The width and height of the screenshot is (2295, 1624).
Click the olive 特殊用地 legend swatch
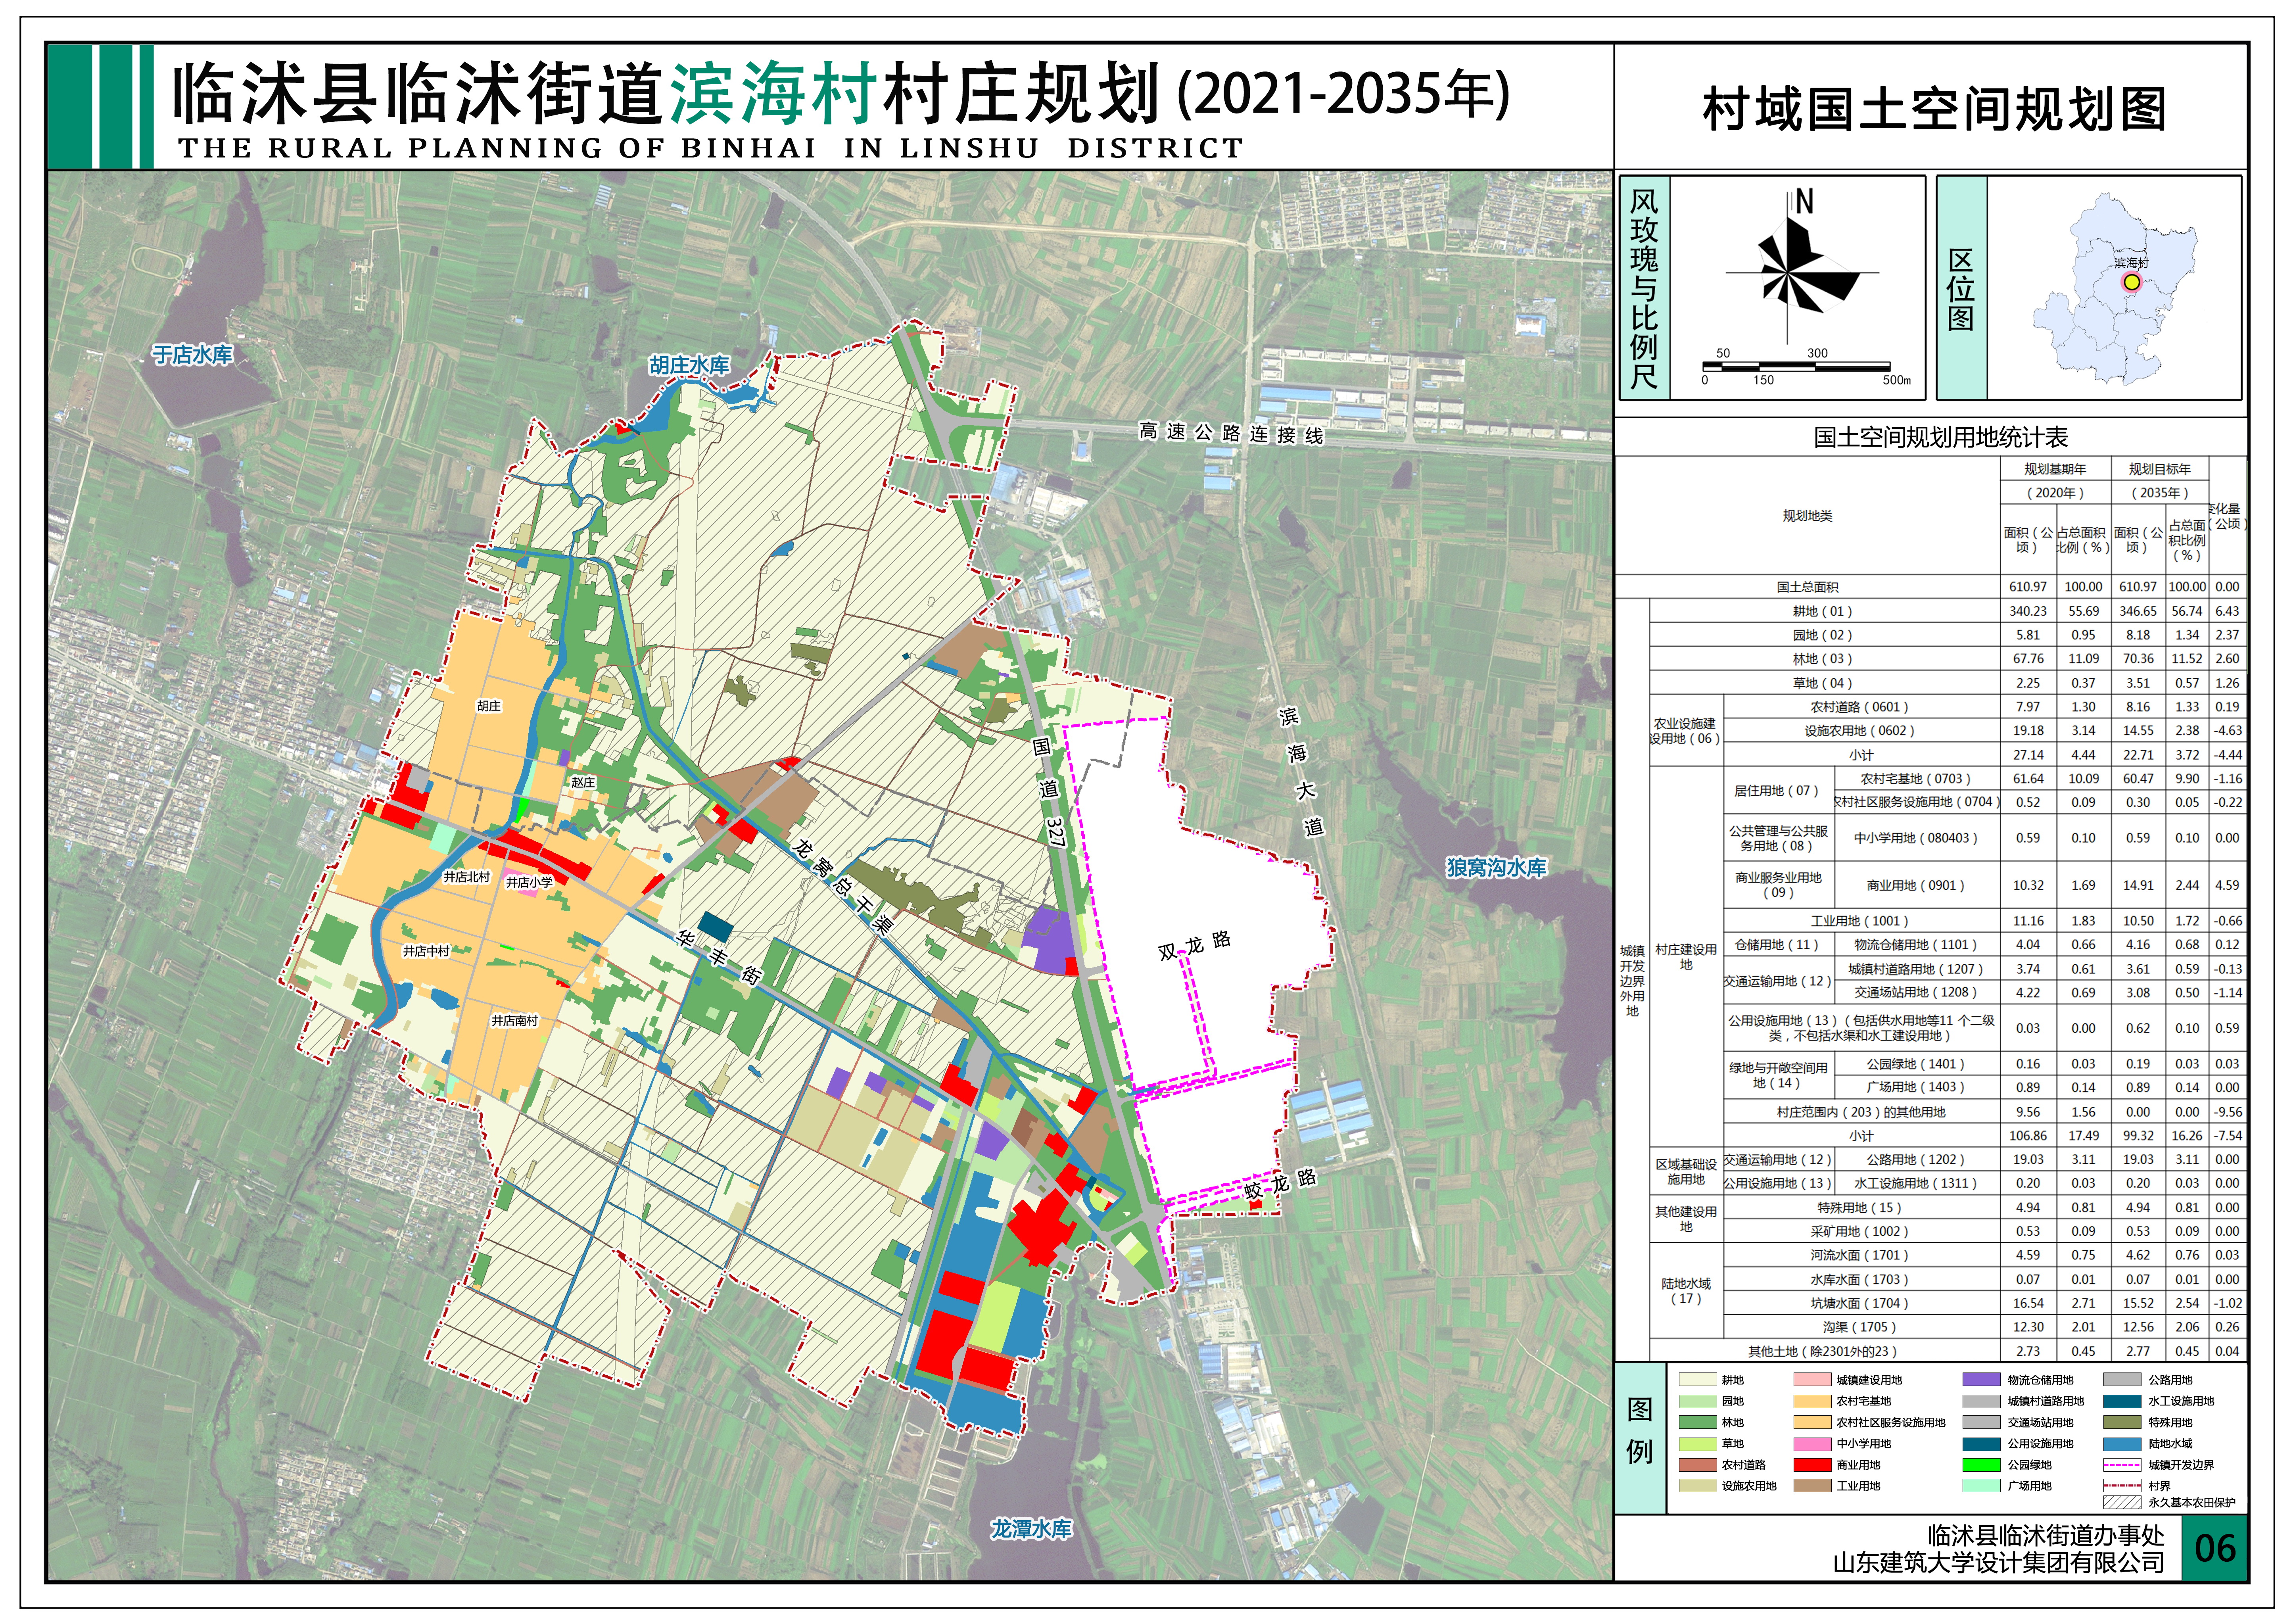(2122, 1422)
